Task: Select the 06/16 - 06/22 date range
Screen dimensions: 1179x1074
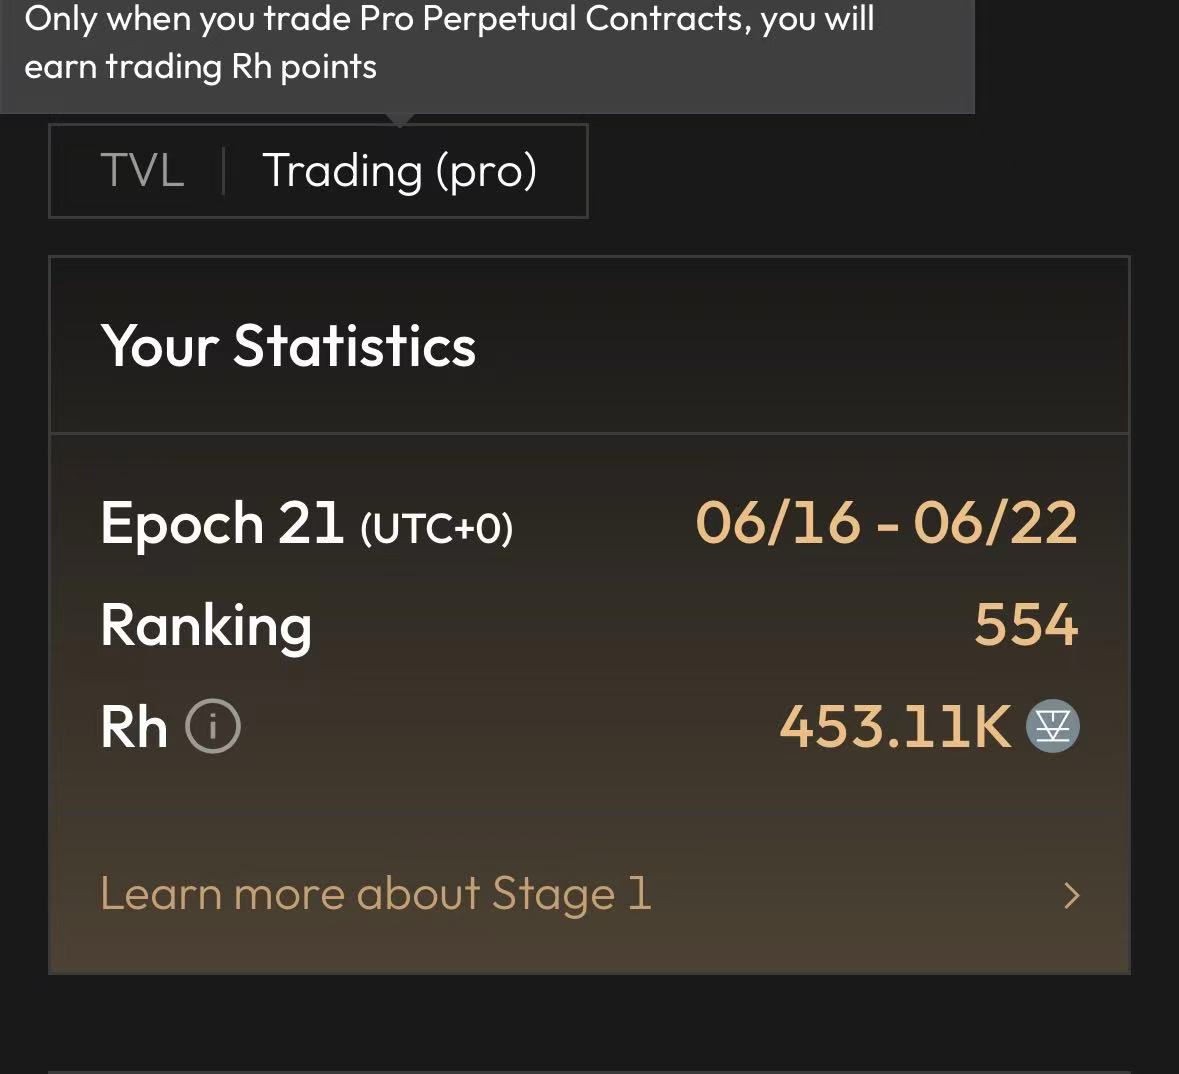Action: pos(887,523)
